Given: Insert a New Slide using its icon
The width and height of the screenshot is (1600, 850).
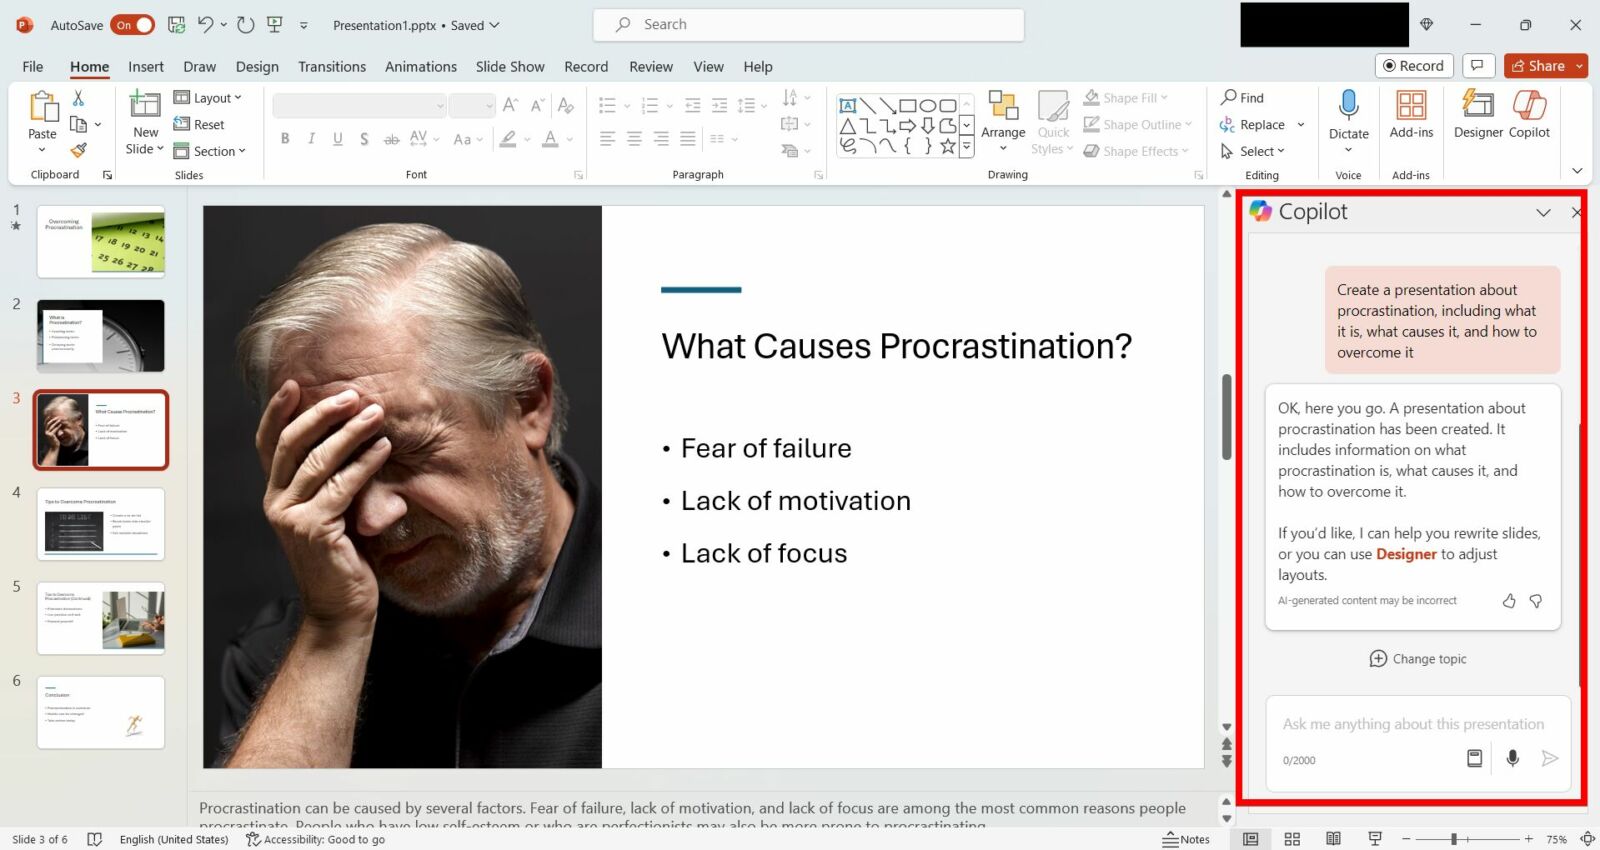Looking at the screenshot, I should click(x=145, y=105).
